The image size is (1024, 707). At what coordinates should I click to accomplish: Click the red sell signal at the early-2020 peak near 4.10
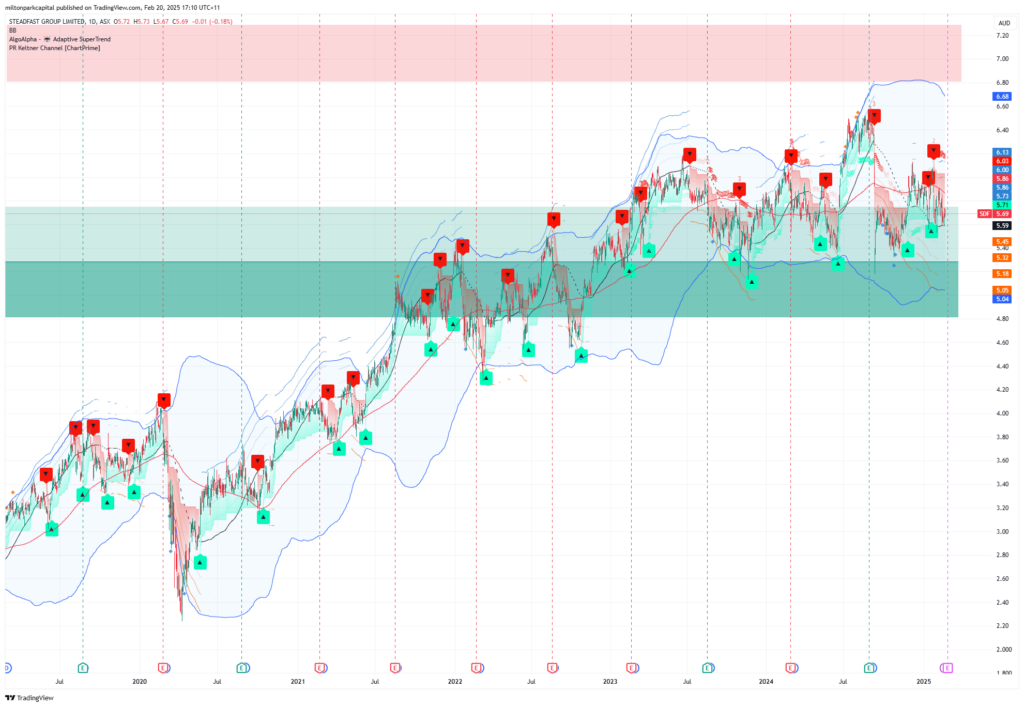163,400
